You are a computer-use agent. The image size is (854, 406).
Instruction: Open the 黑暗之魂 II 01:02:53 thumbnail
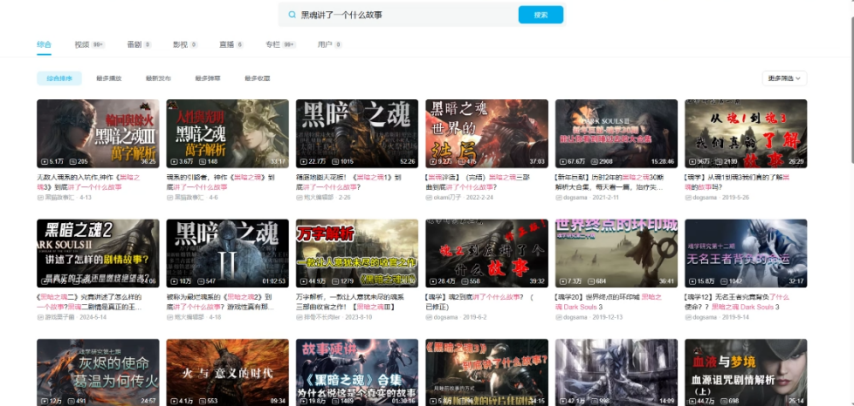click(x=228, y=253)
